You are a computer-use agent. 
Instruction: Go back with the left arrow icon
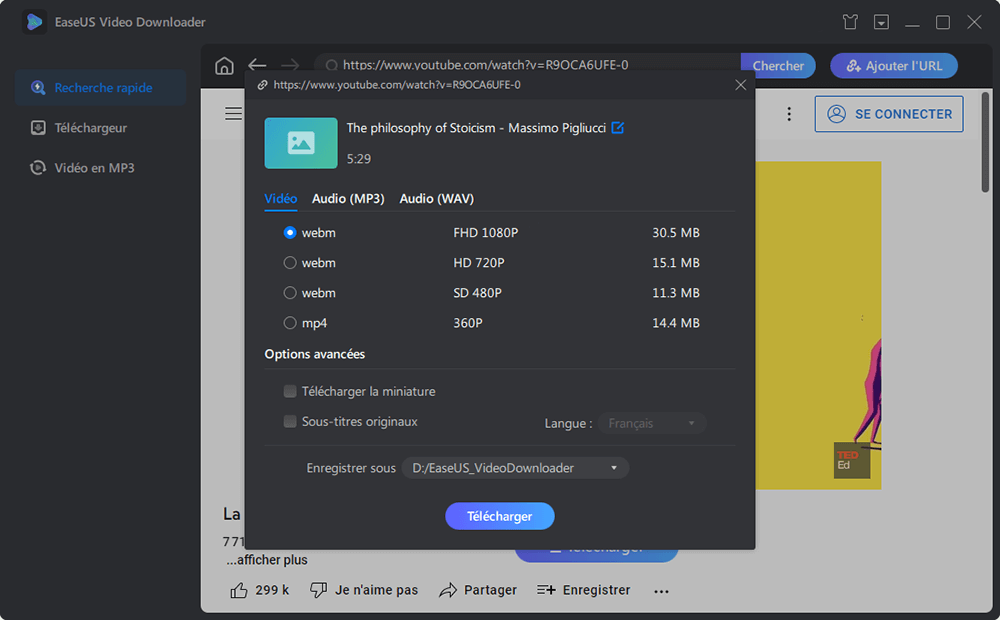coord(257,65)
